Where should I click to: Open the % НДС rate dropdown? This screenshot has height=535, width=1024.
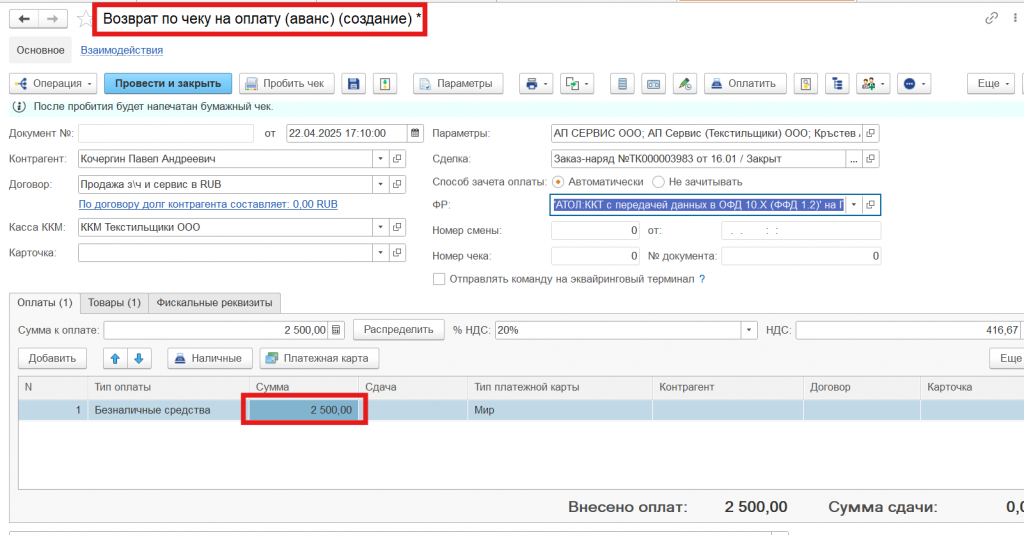(x=749, y=330)
